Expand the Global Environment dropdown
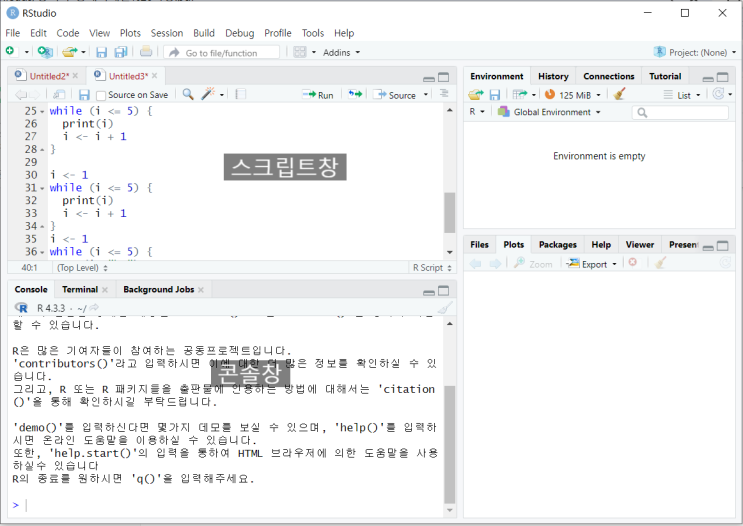This screenshot has width=743, height=526. tap(551, 112)
